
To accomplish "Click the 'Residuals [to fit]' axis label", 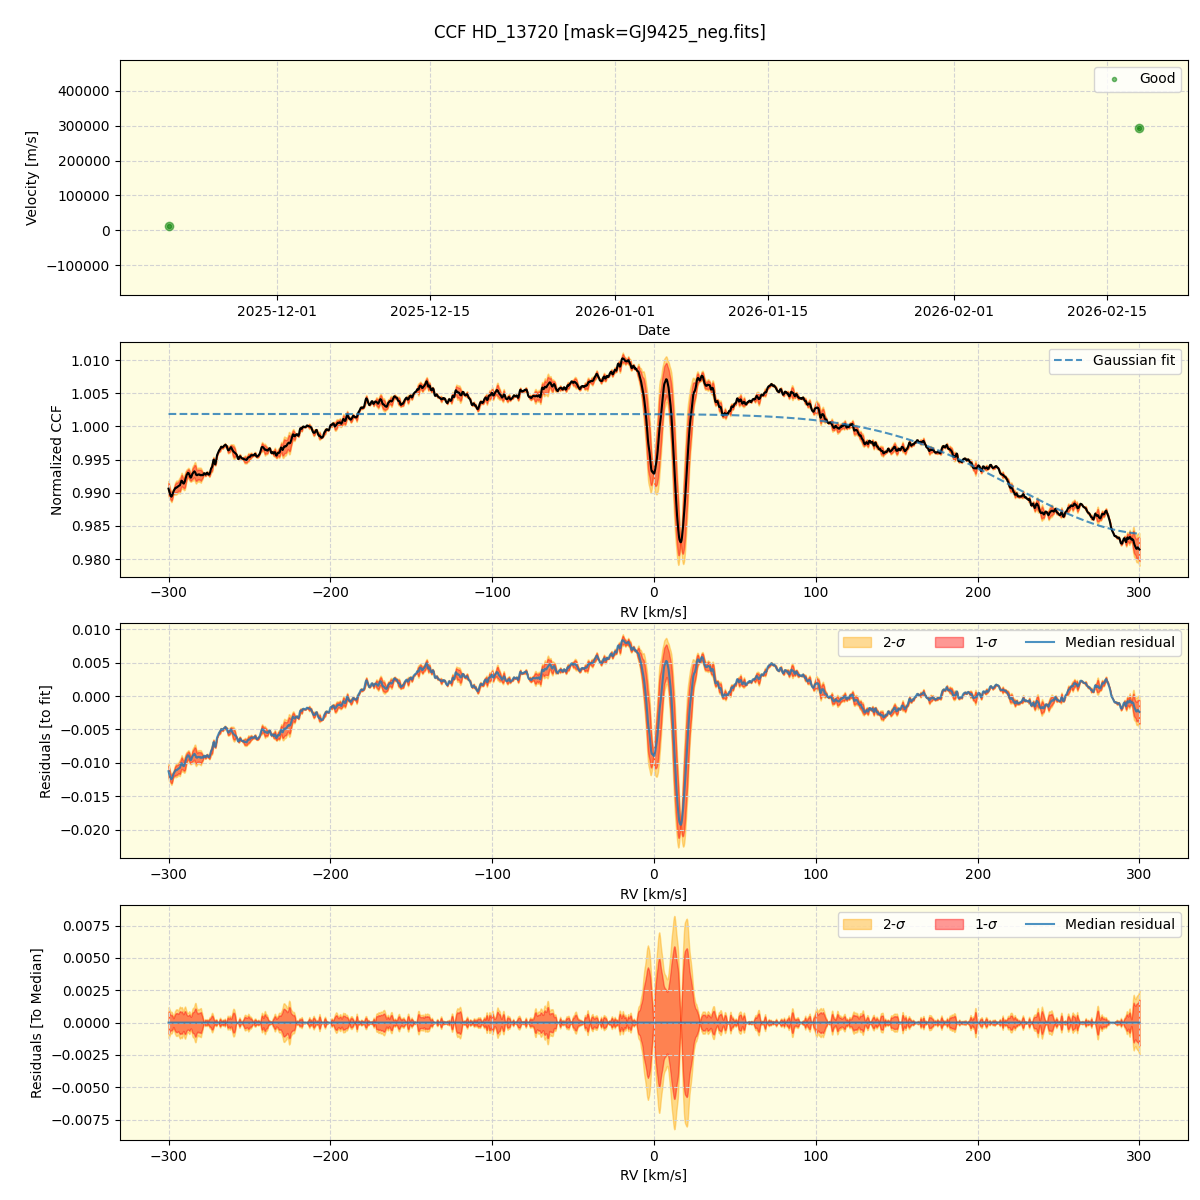I will pos(45,741).
